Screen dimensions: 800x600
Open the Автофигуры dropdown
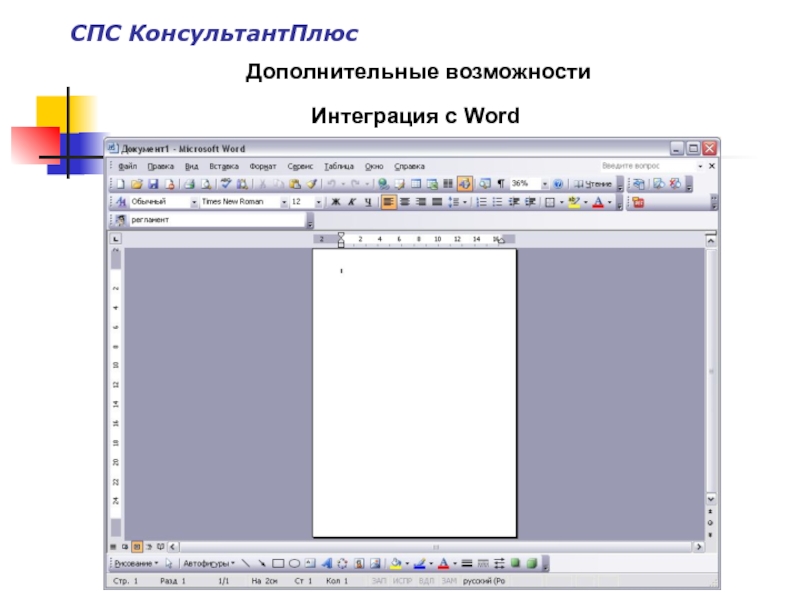209,564
